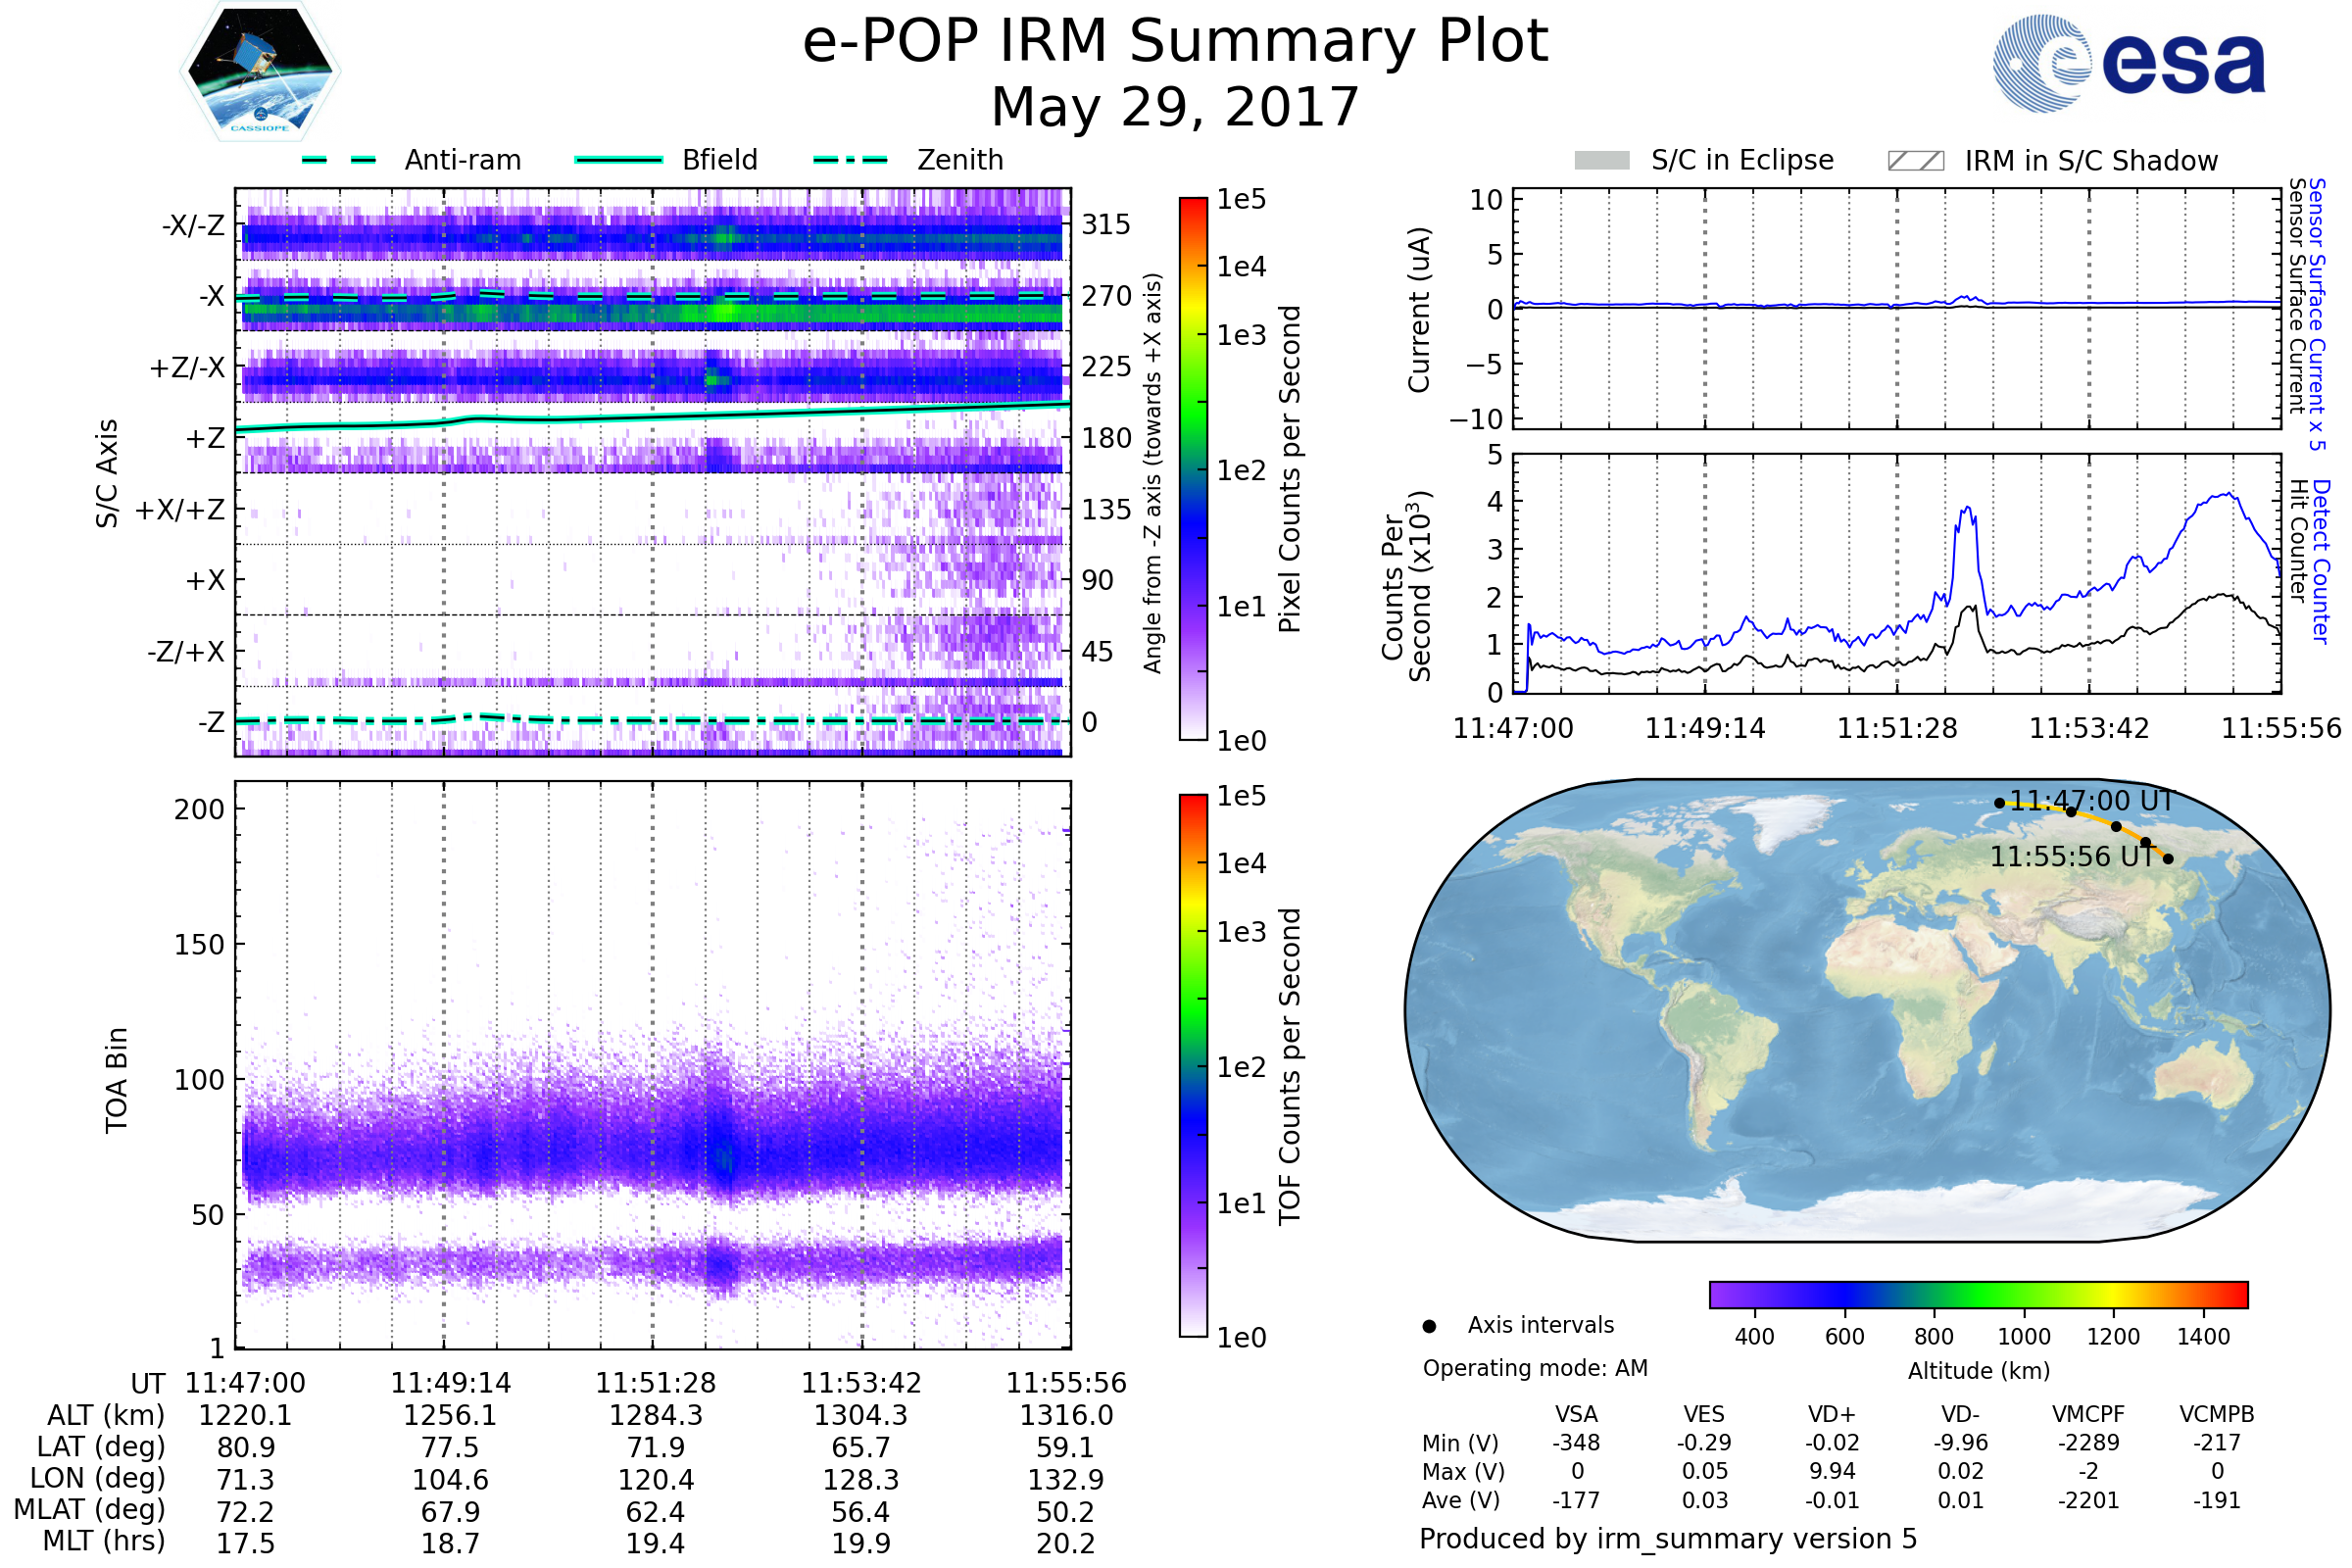Click the Zenith dash-dot legend line
This screenshot has height=1568, width=2352.
(850, 160)
